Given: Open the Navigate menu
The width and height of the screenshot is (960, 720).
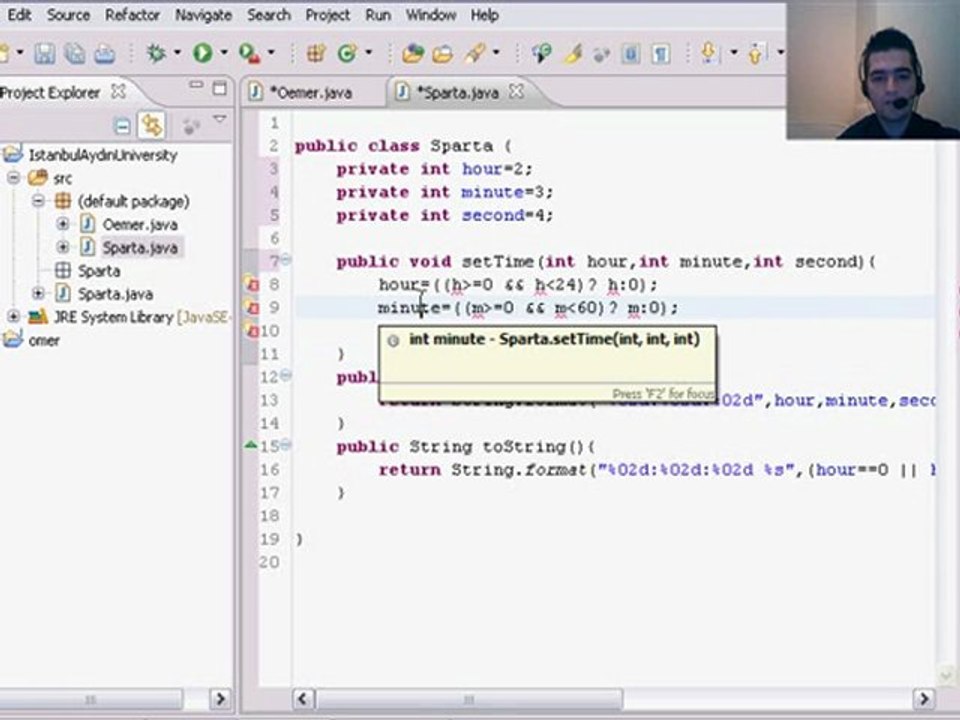Looking at the screenshot, I should [203, 15].
